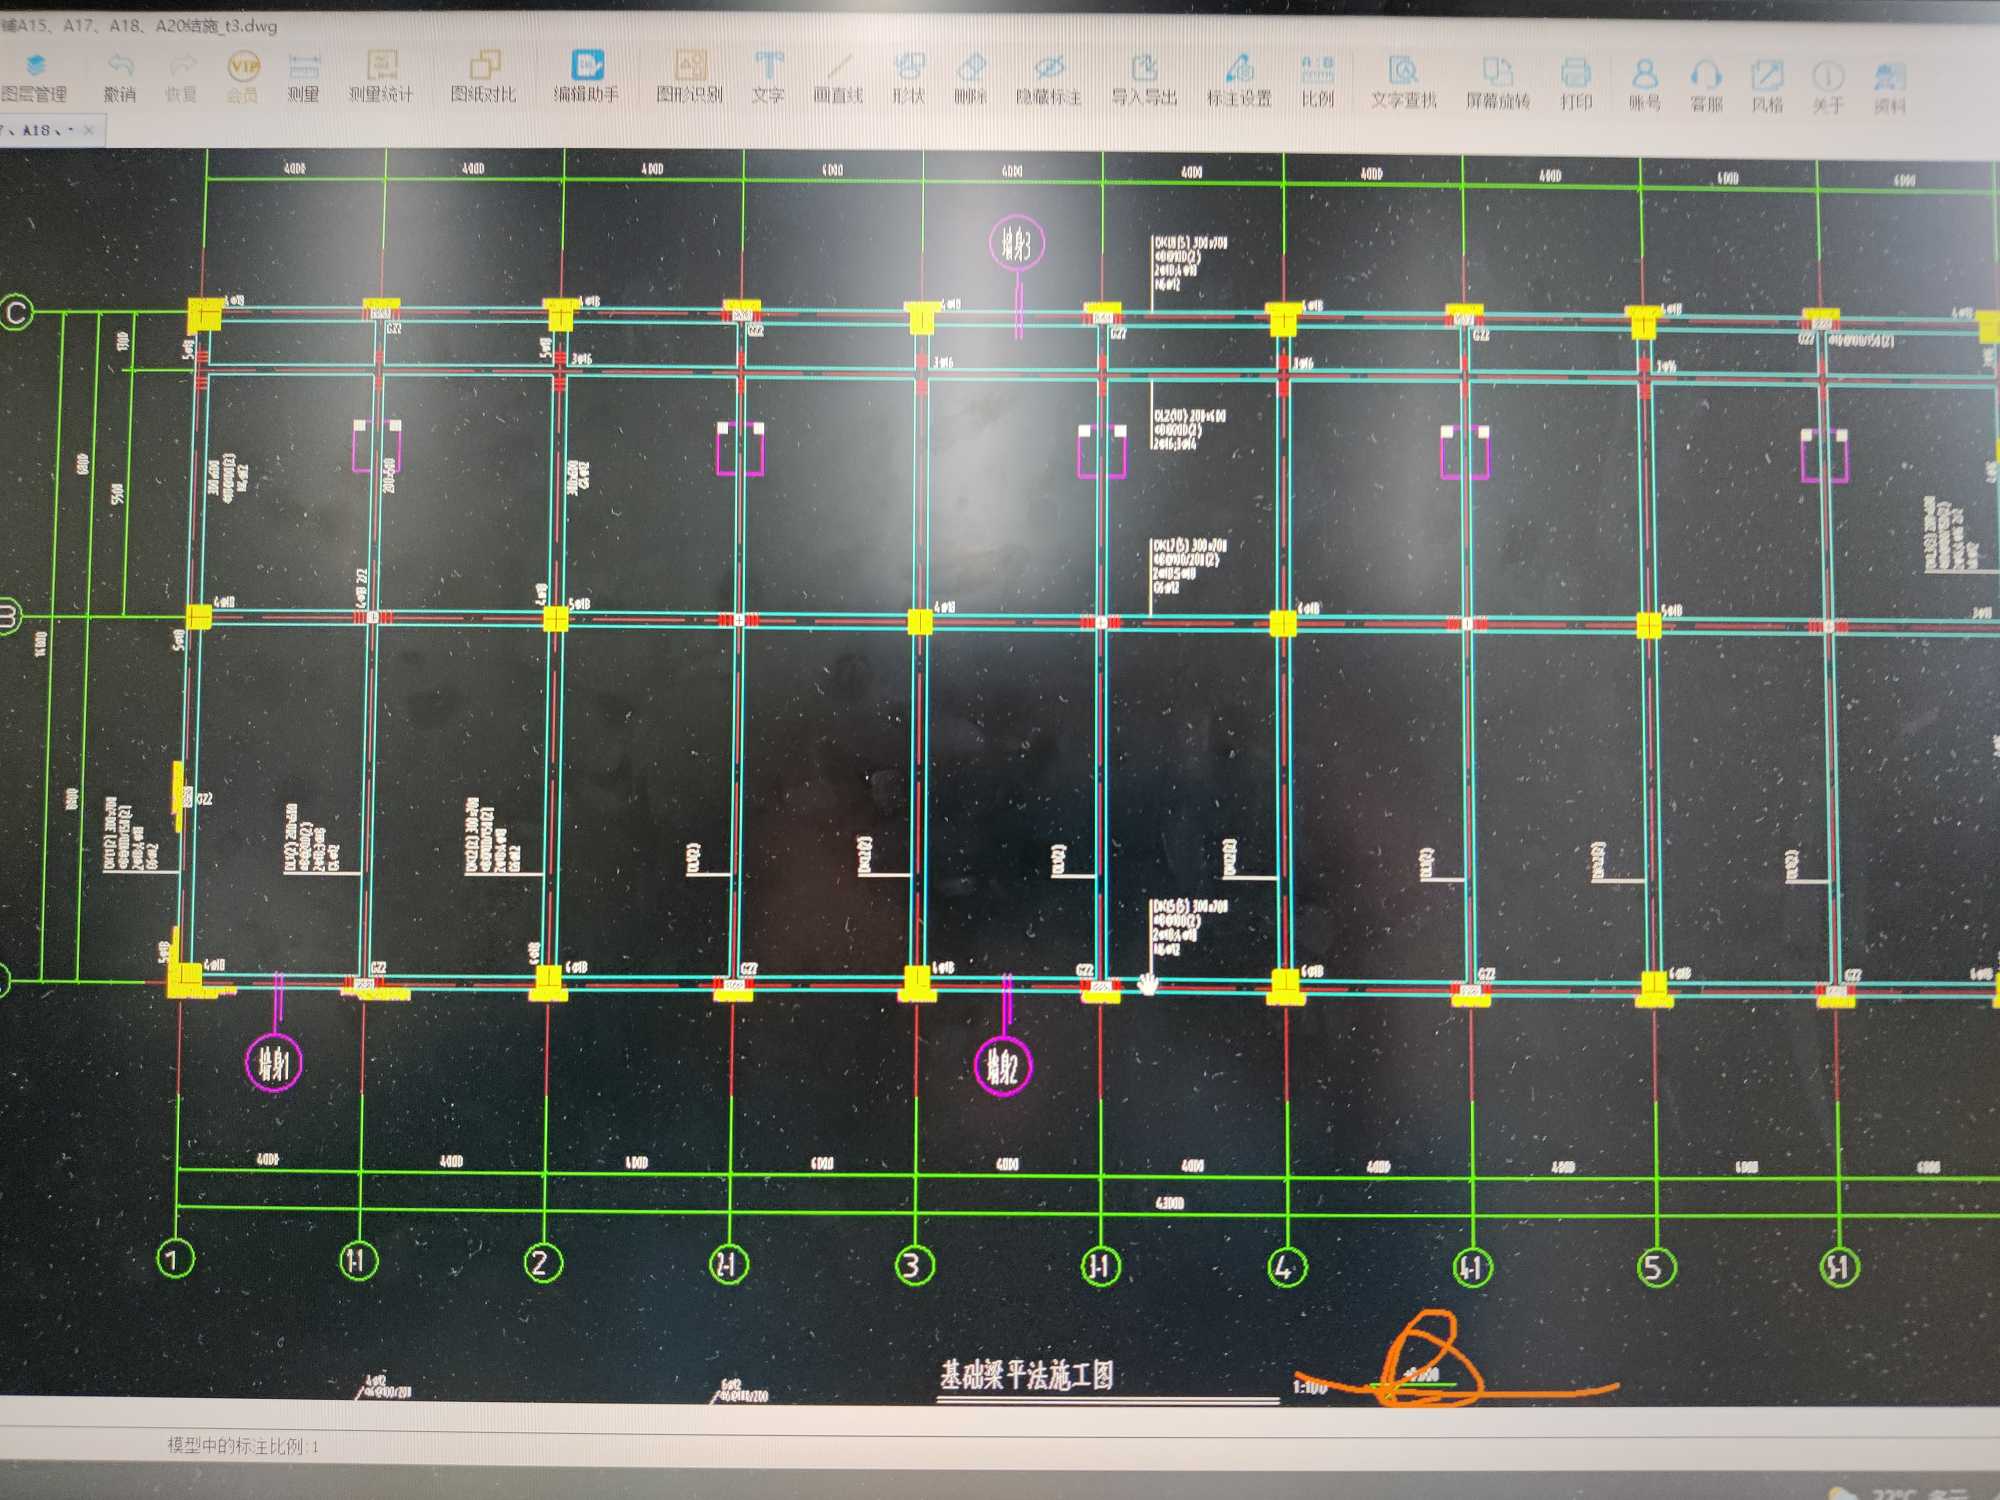Image resolution: width=2000 pixels, height=1500 pixels.
Task: Open 标注设置 annotation settings
Action: 1240,82
